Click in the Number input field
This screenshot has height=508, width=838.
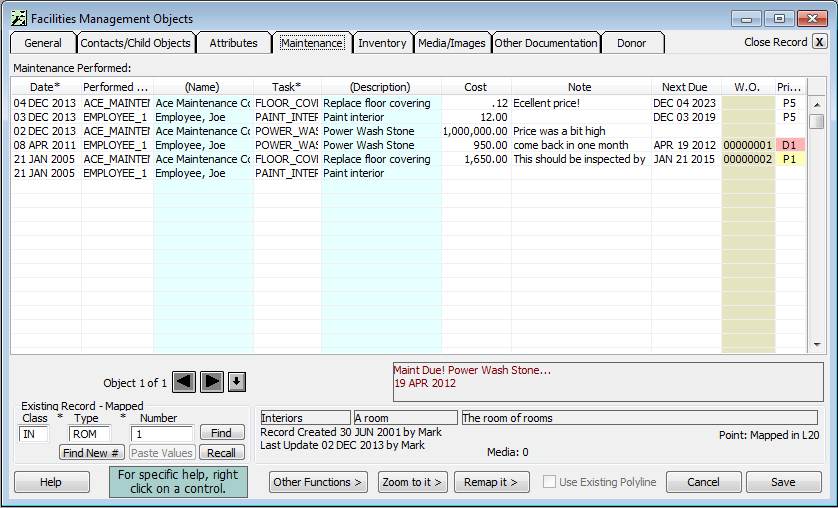pos(162,434)
